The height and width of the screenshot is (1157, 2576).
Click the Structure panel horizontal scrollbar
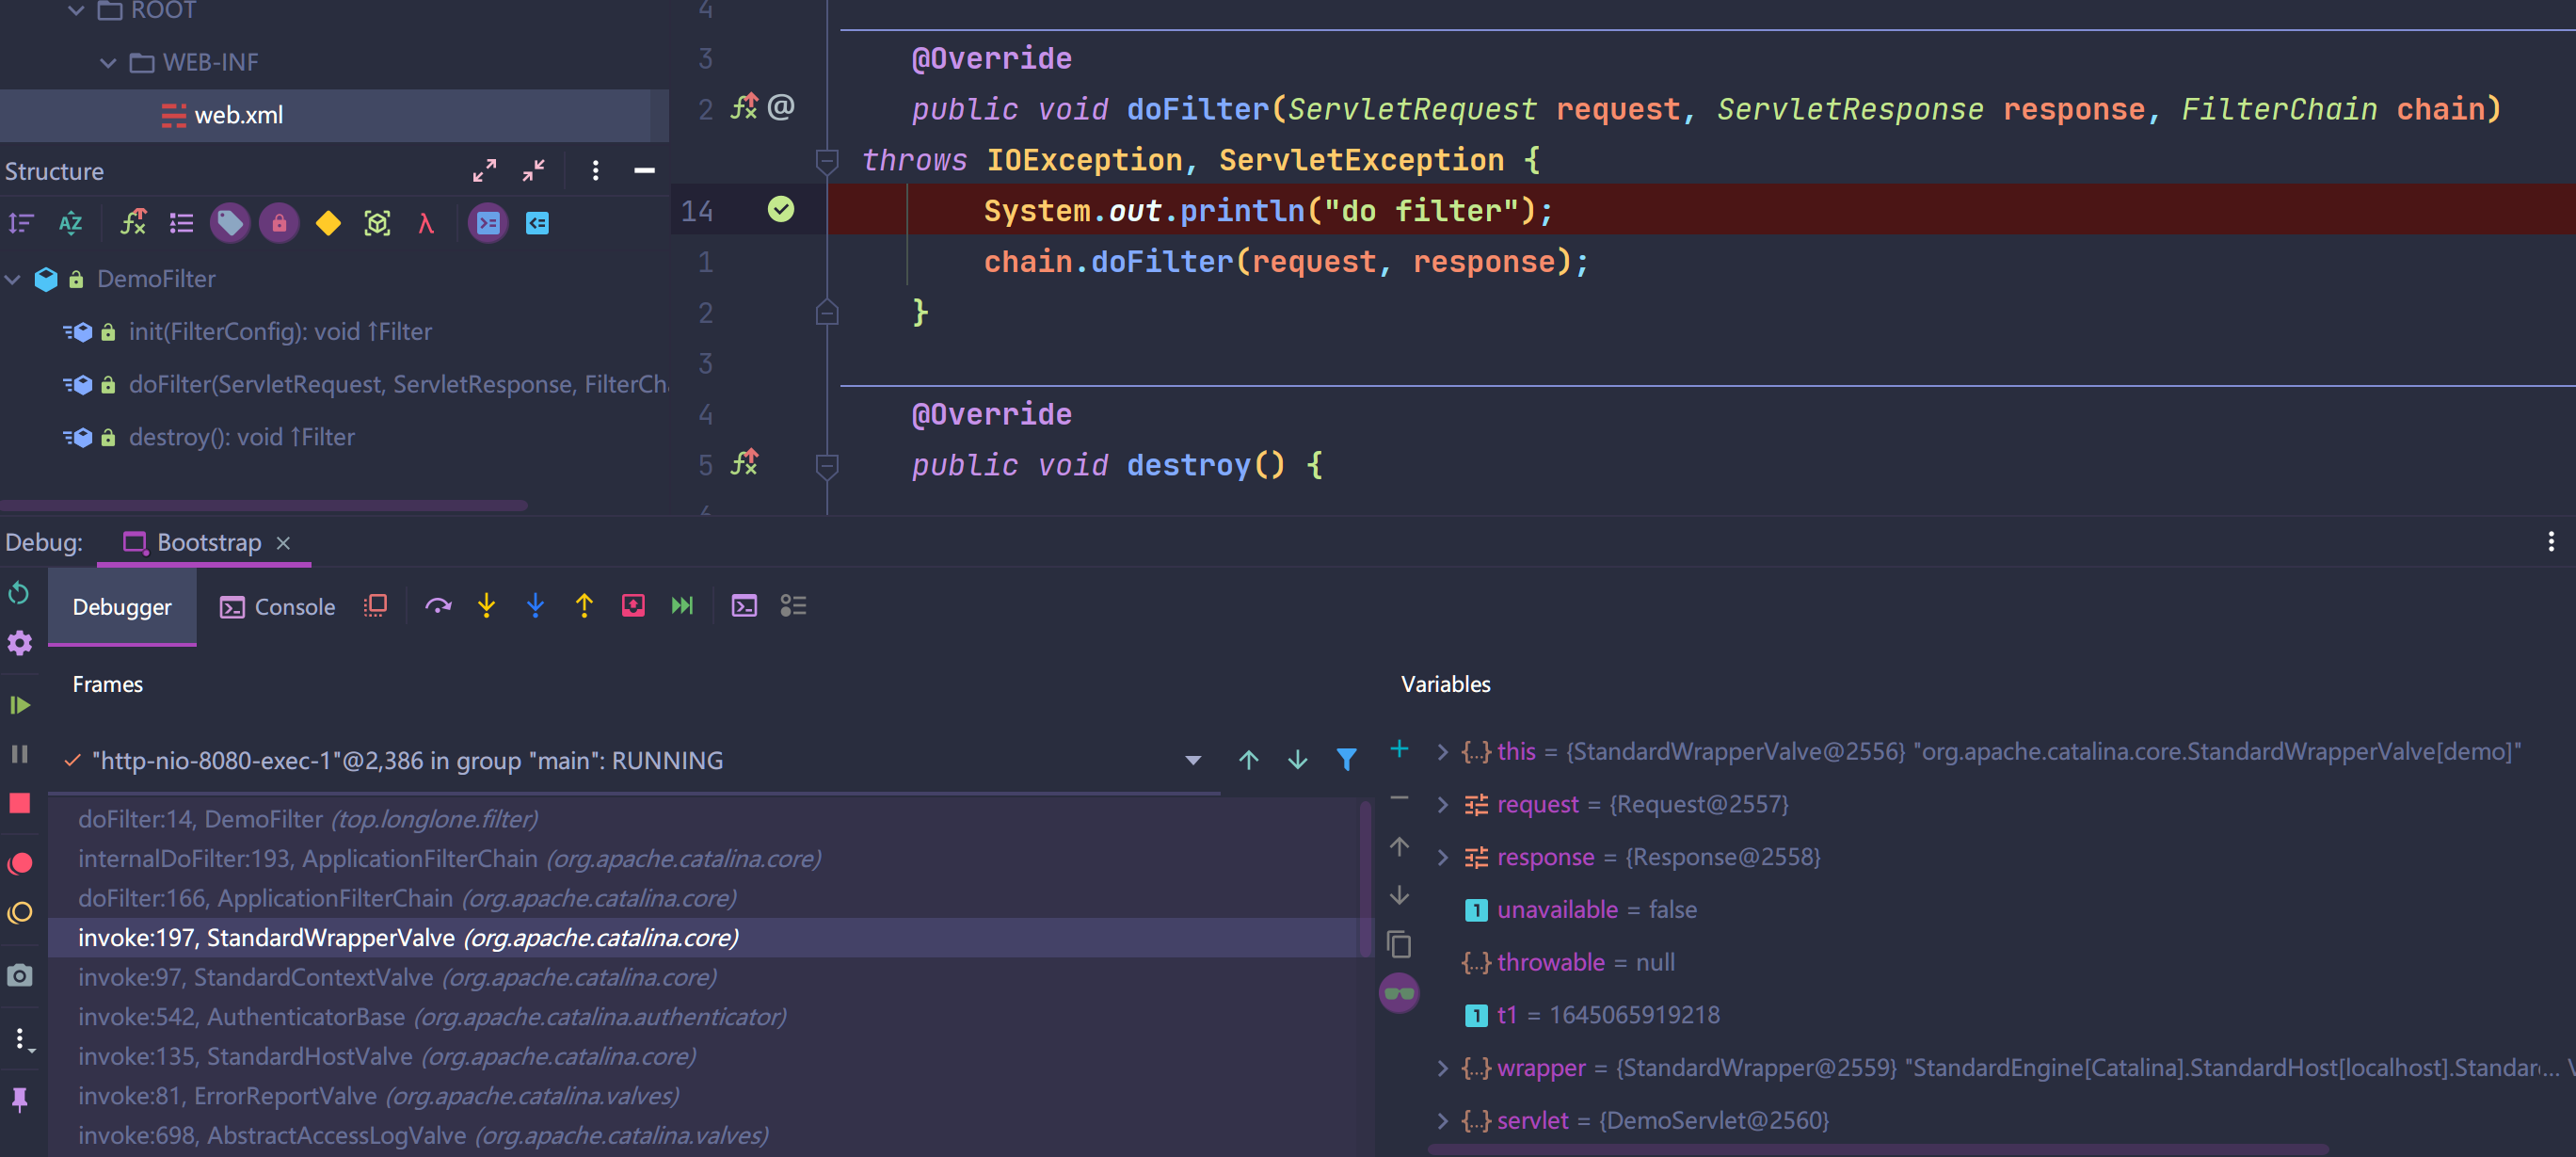point(264,506)
